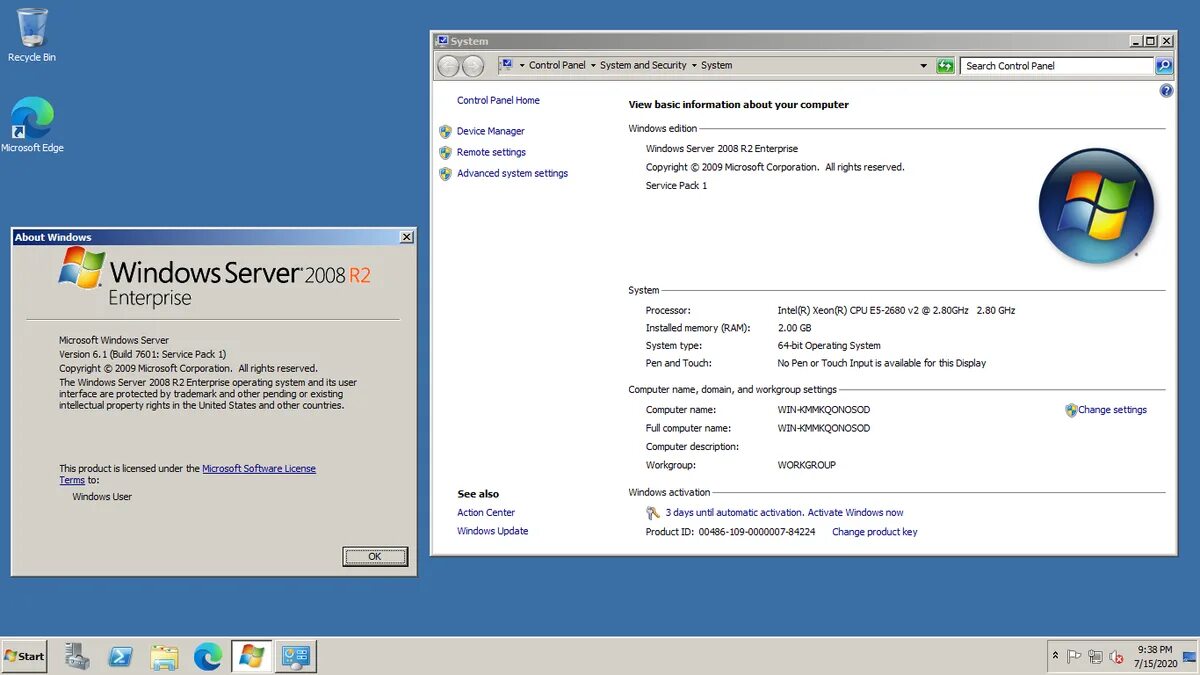
Task: Launch Microsoft Edge from the taskbar
Action: 207,656
